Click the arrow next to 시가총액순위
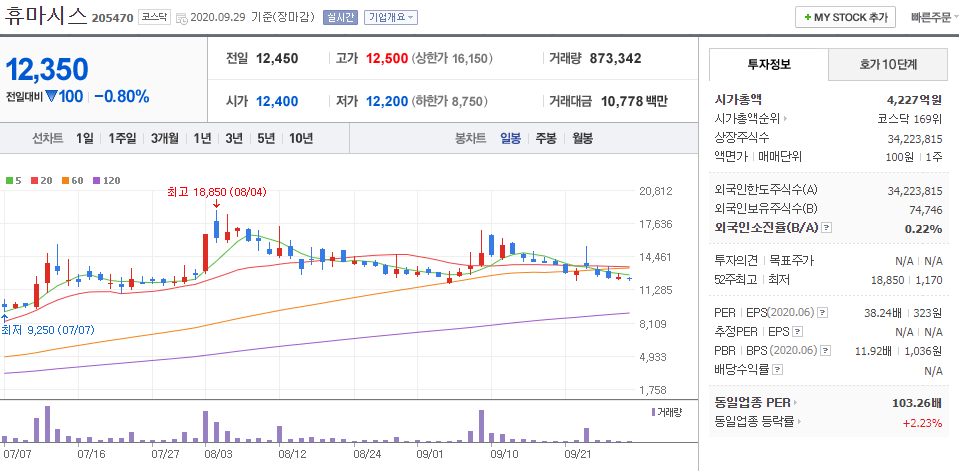The width and height of the screenshot is (963, 471). [785, 119]
